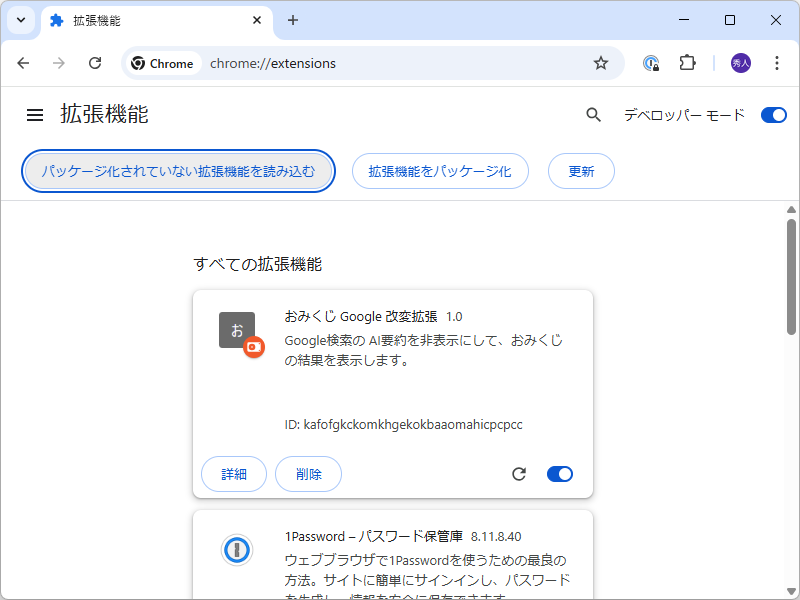Open Chrome's three-dot menu
This screenshot has width=800, height=600.
777,62
